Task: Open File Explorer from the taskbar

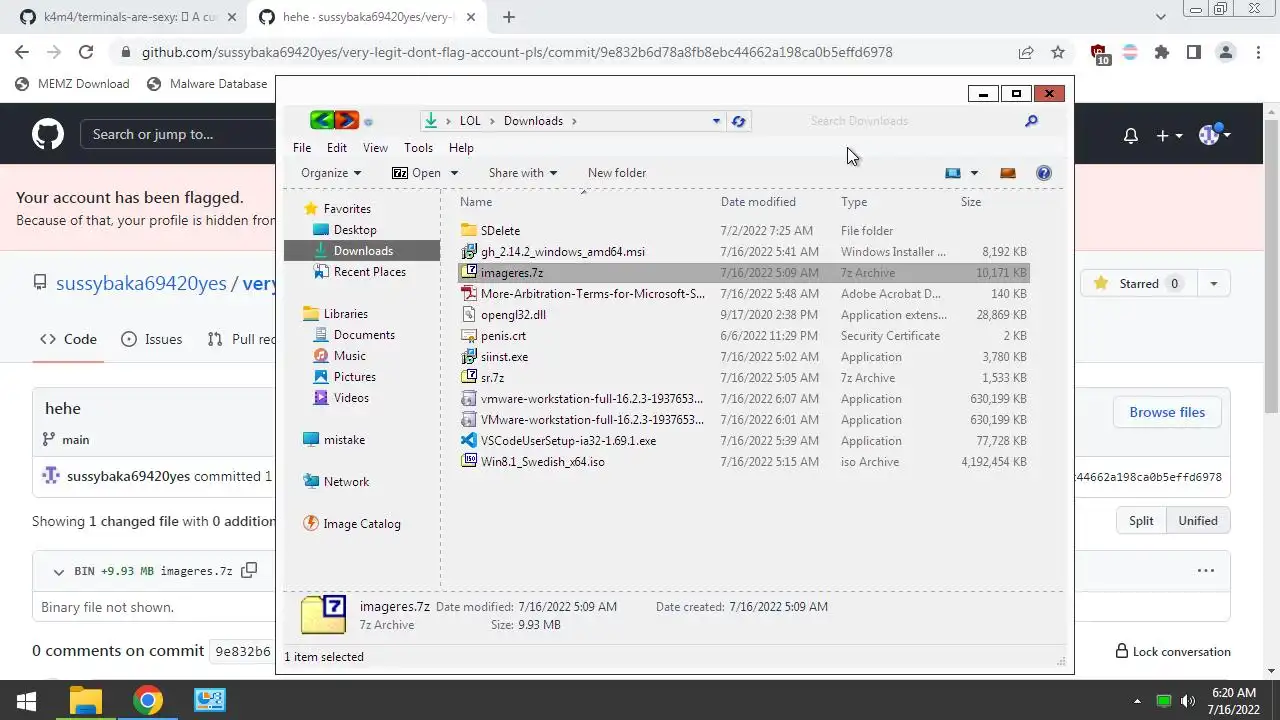Action: click(86, 700)
